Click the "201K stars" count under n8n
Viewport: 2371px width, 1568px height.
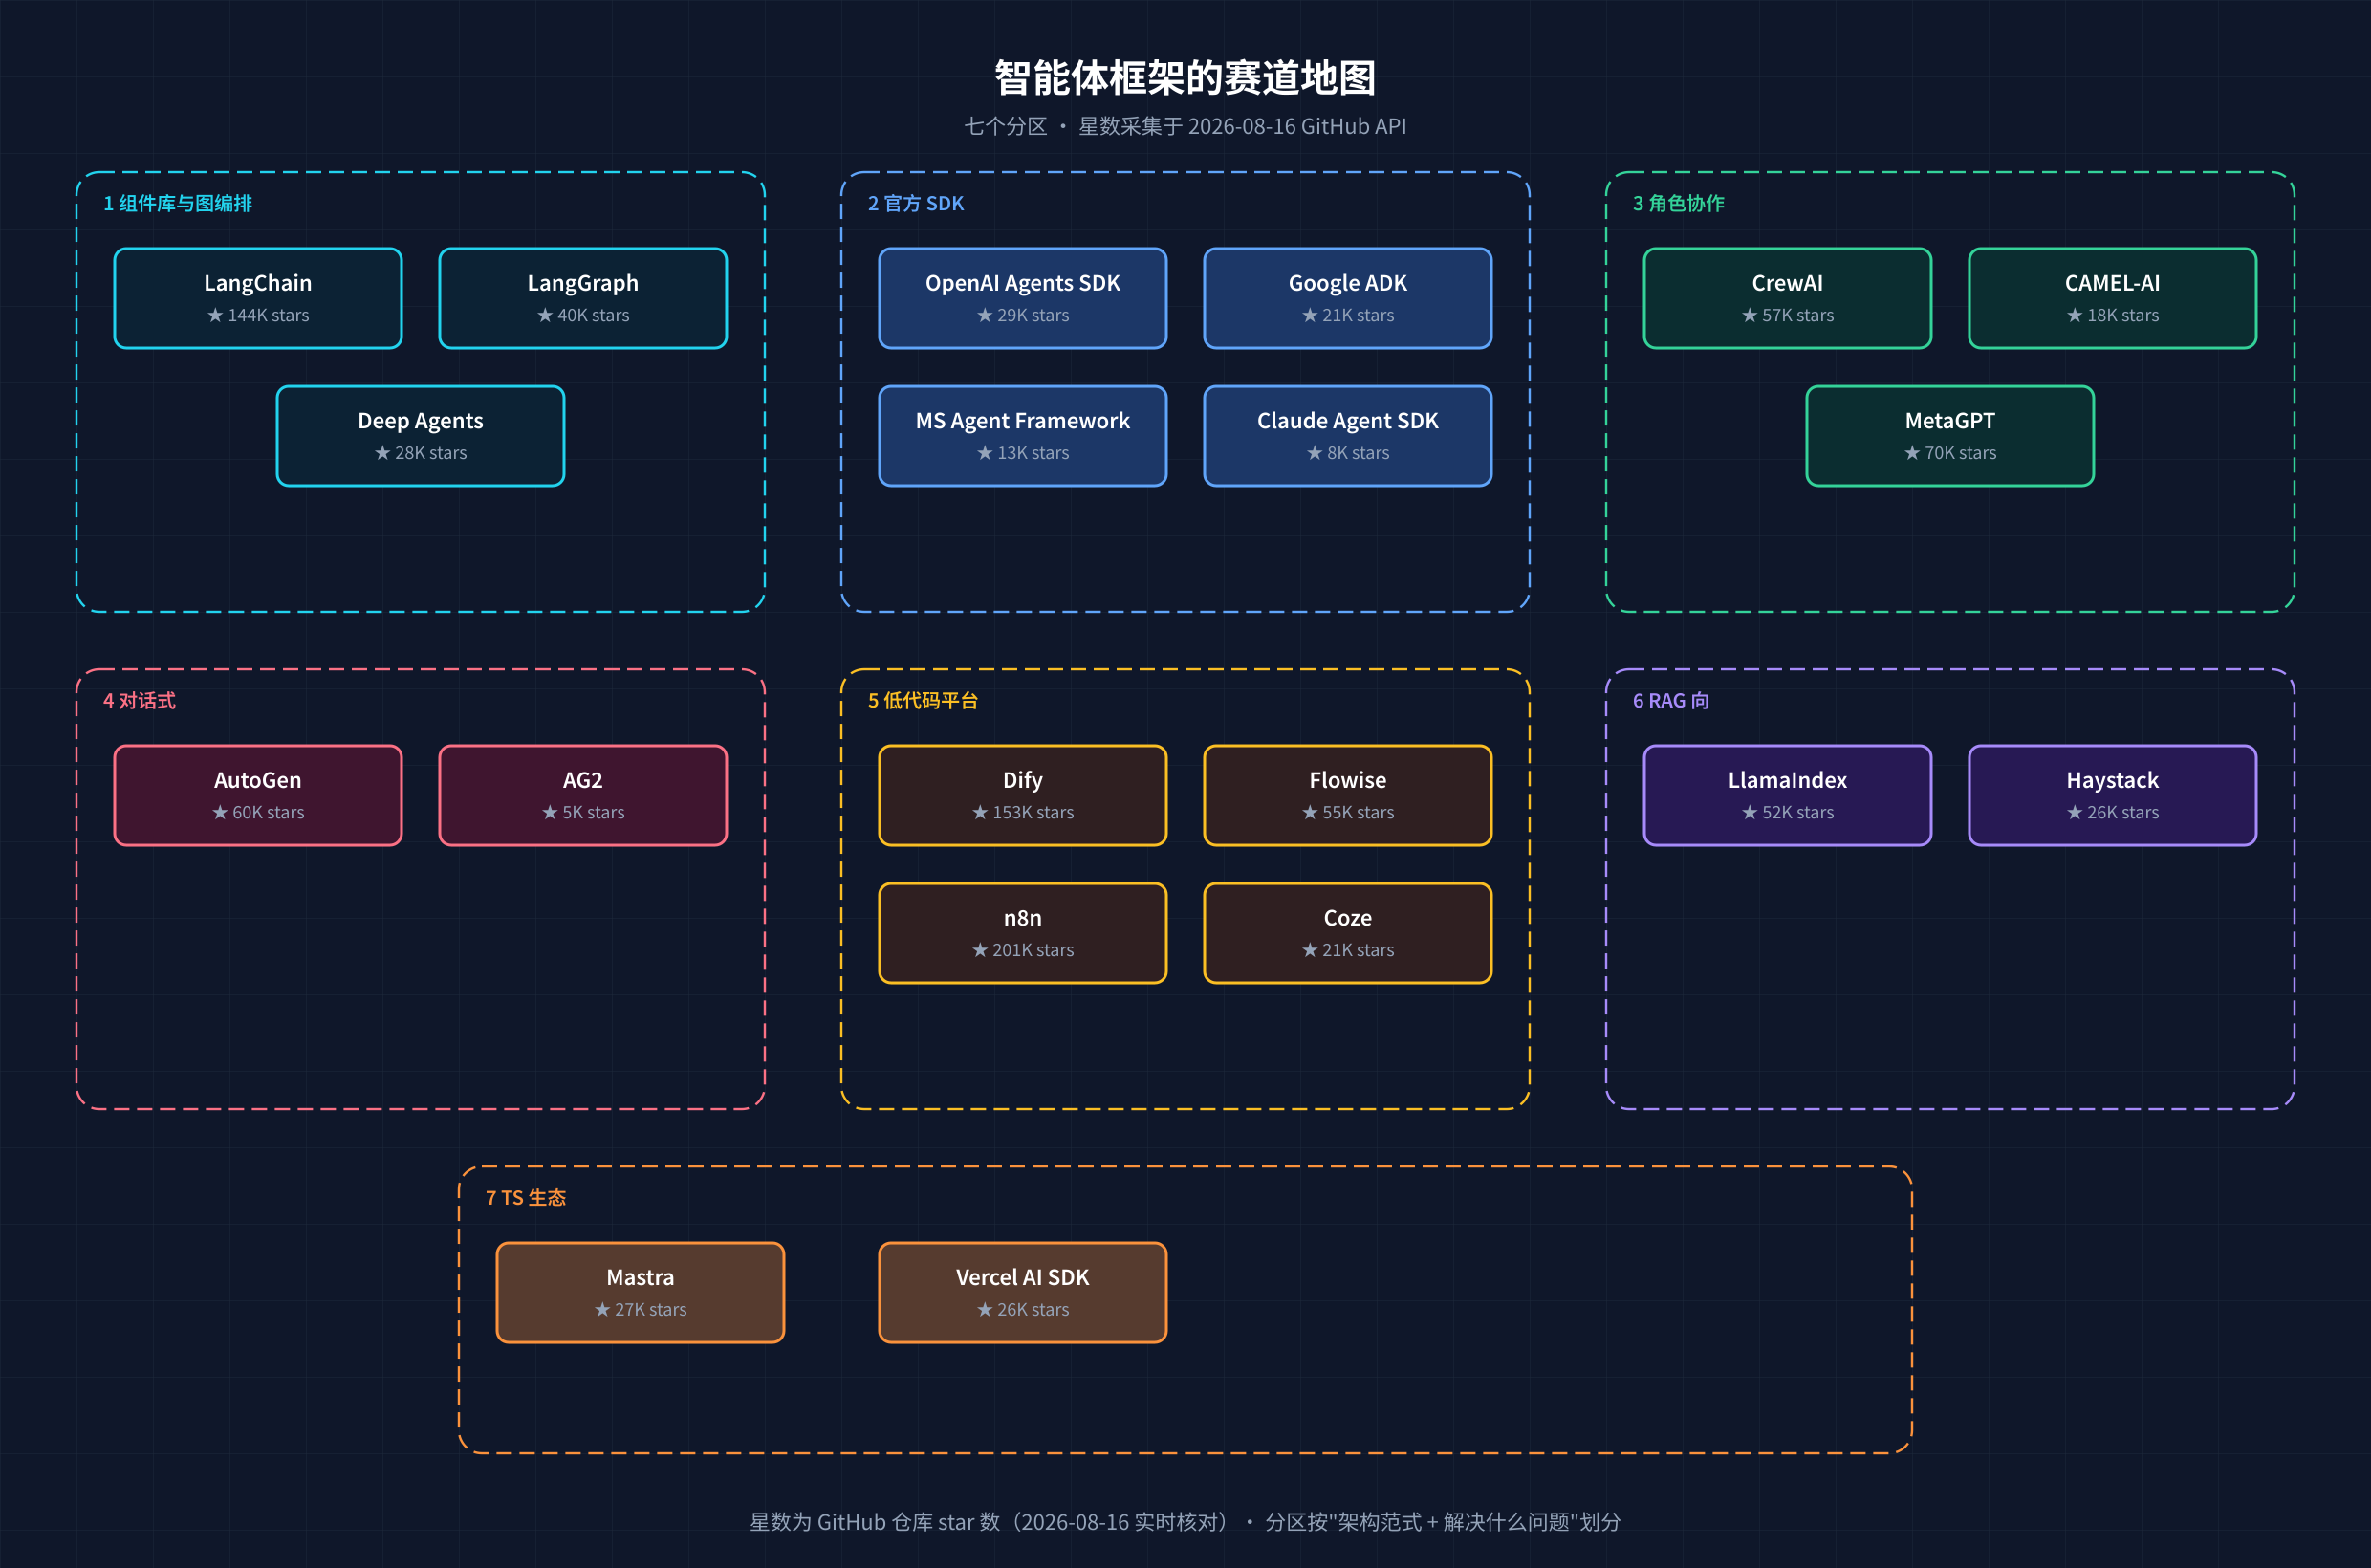[1023, 950]
